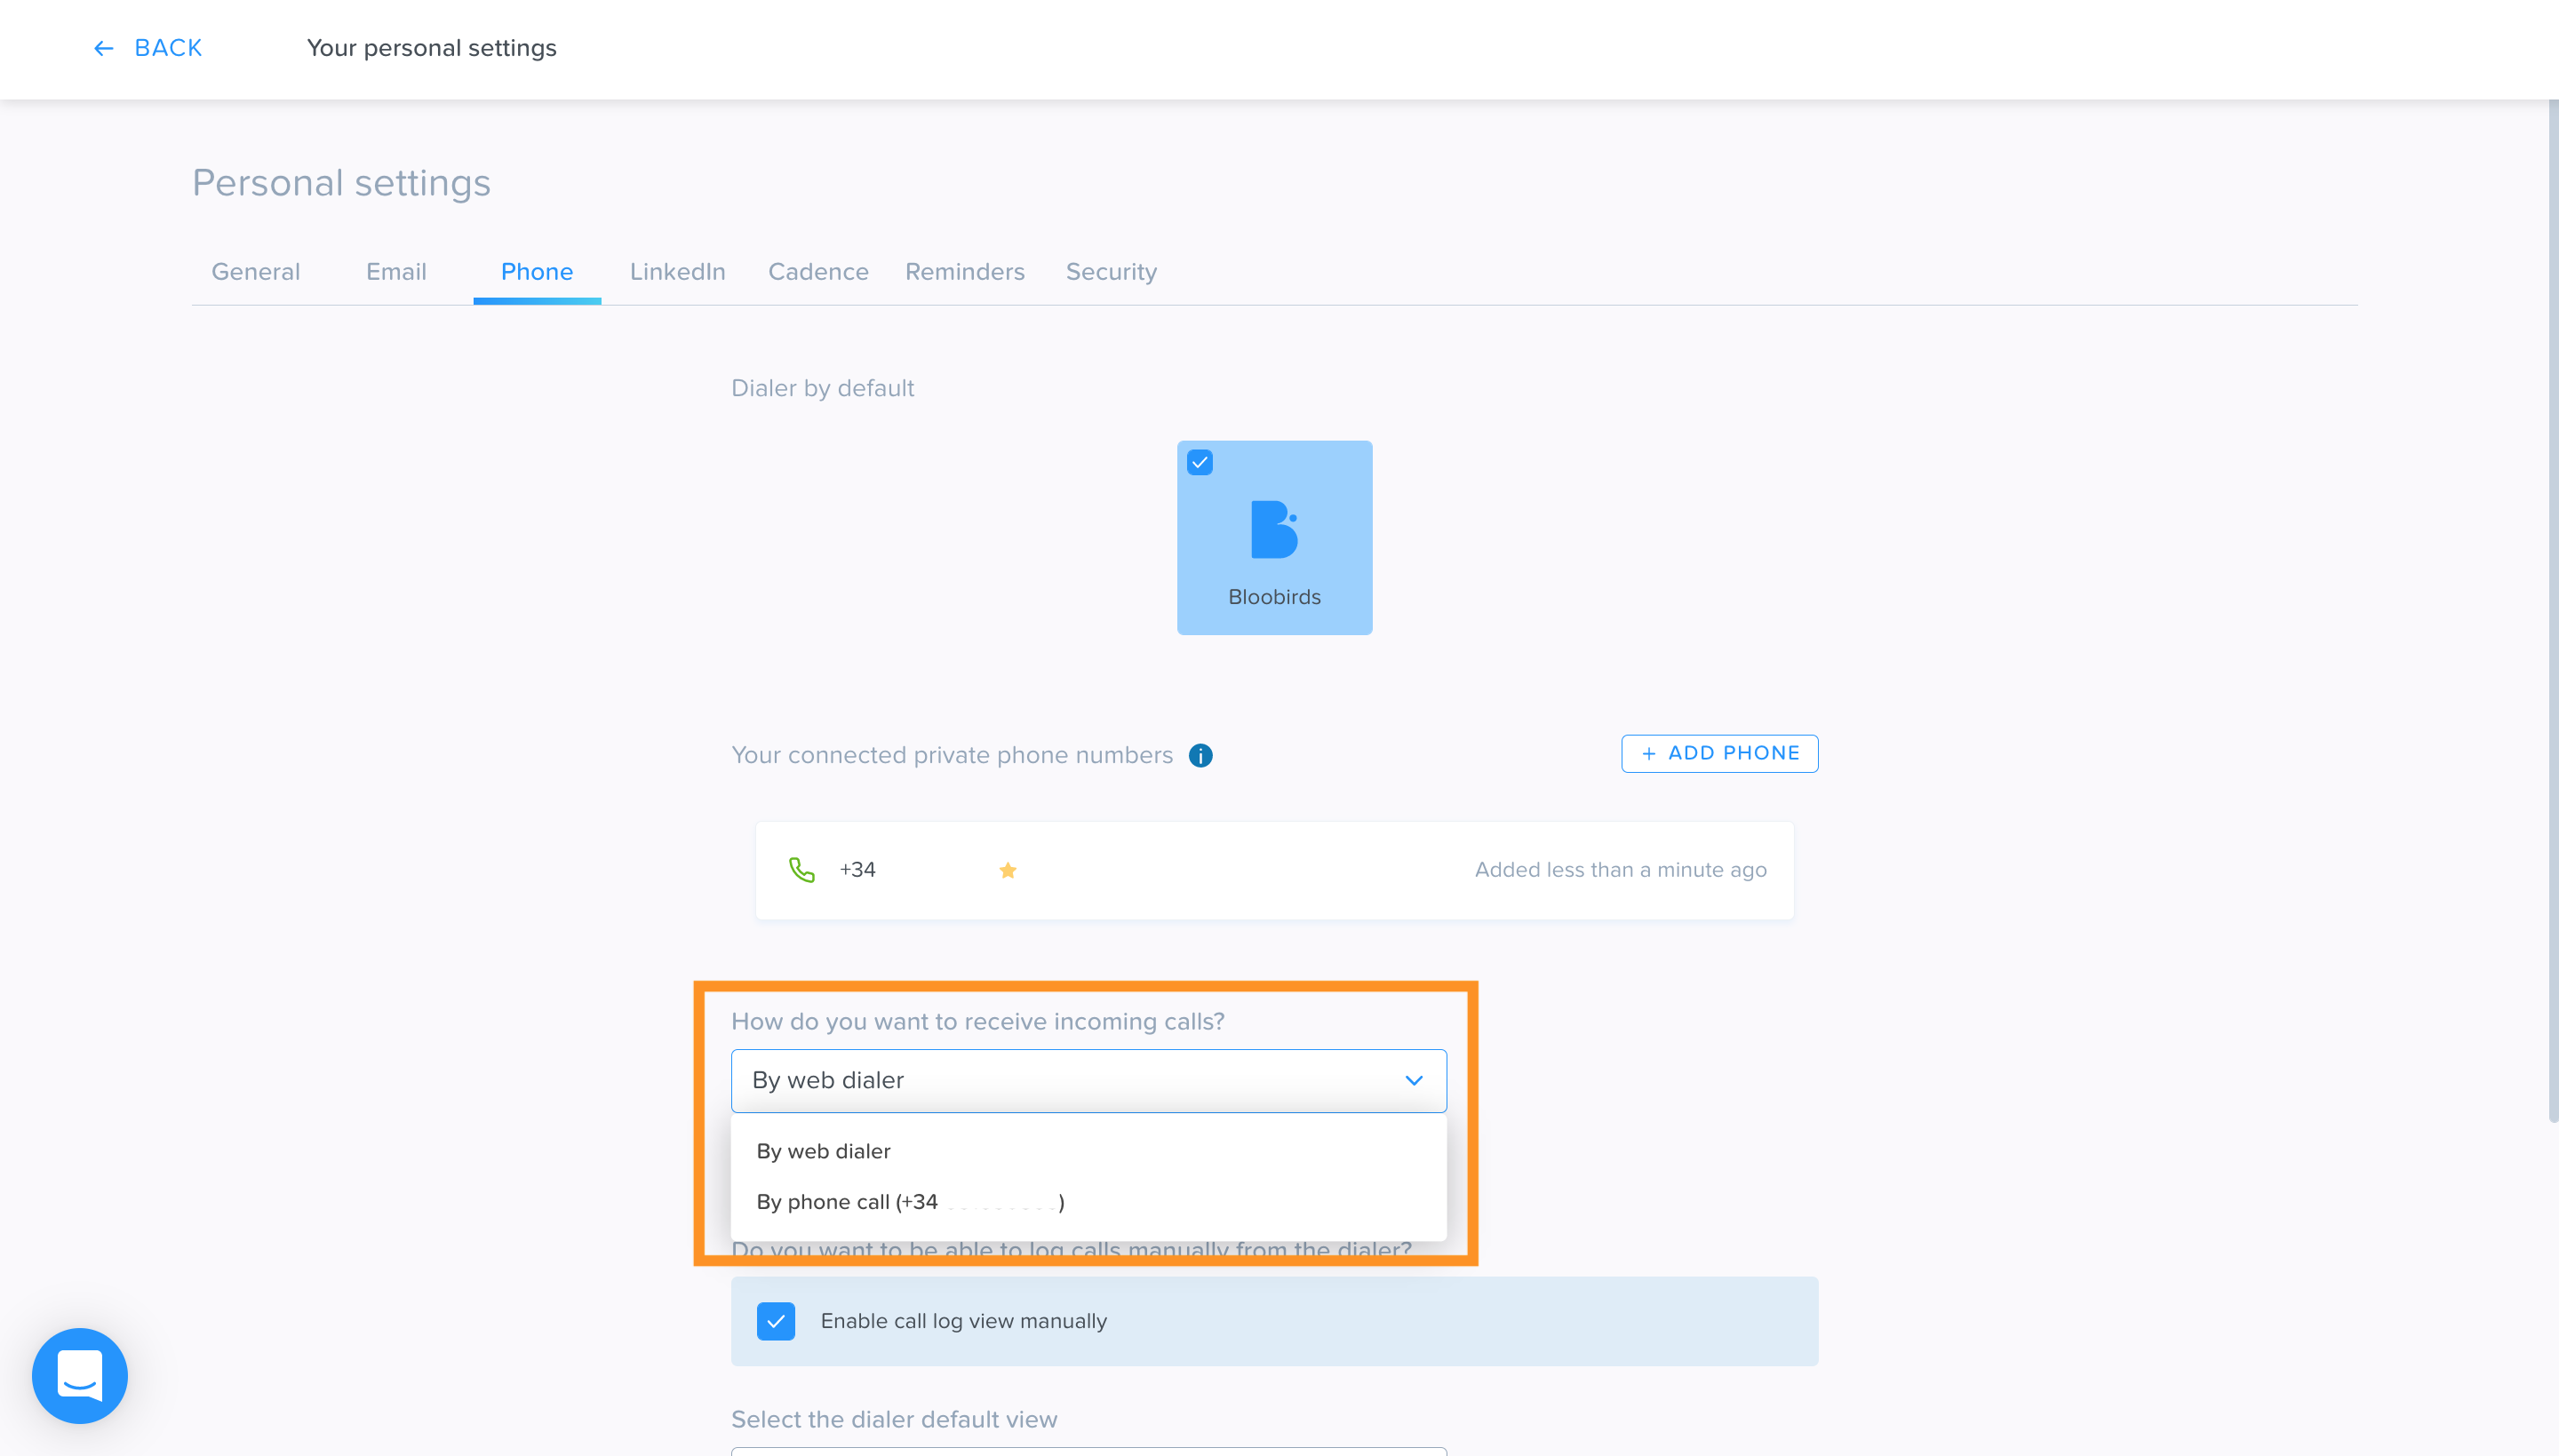Click the page vertical scrollbar
The image size is (2559, 1456).
(2552, 610)
